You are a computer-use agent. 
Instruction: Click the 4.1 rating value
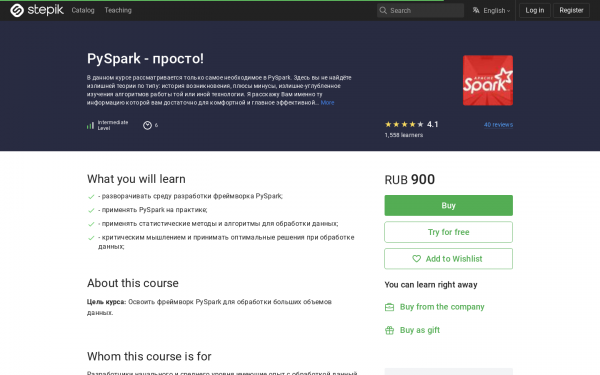coord(432,124)
